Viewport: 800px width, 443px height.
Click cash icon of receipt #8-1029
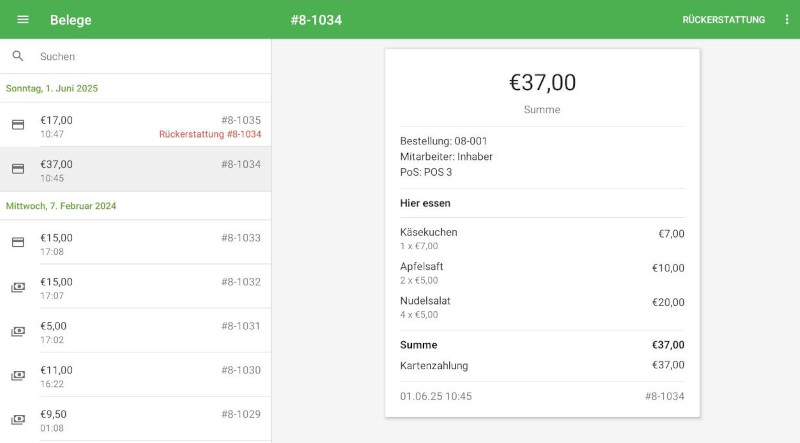(18, 419)
